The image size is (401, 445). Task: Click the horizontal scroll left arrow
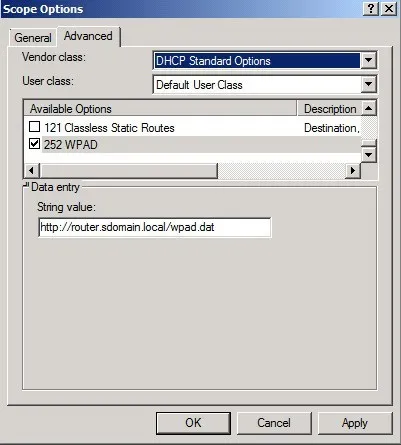[31, 171]
